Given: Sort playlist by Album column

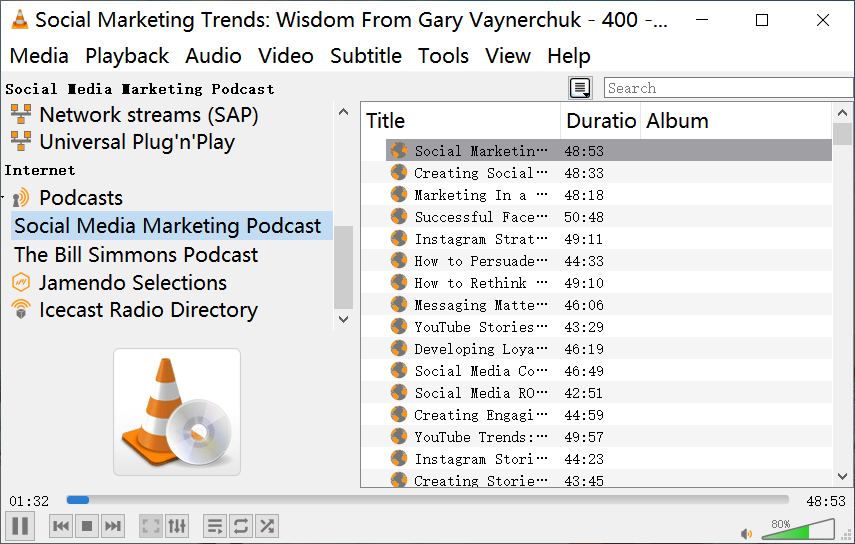Looking at the screenshot, I should coord(736,120).
